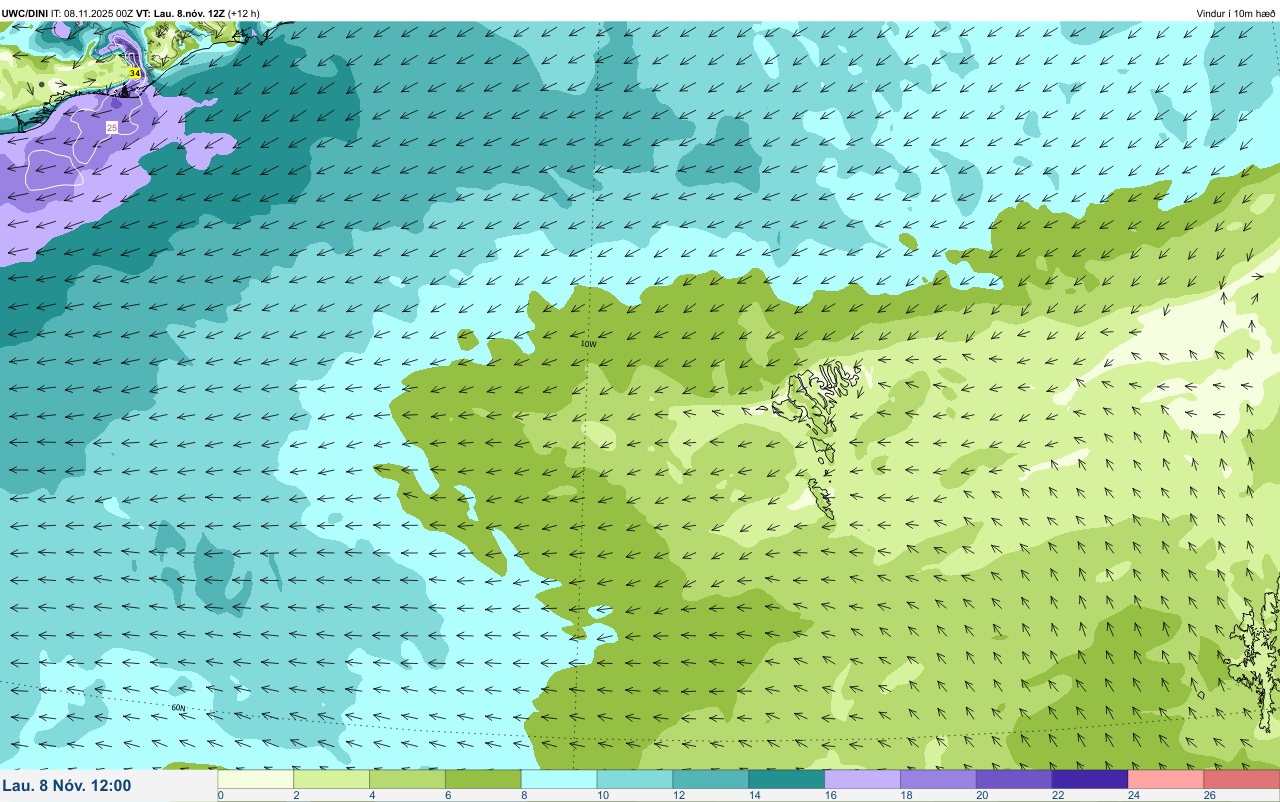This screenshot has height=802, width=1280.
Task: Click the light lime 2–4 legend swatch
Action: click(332, 779)
